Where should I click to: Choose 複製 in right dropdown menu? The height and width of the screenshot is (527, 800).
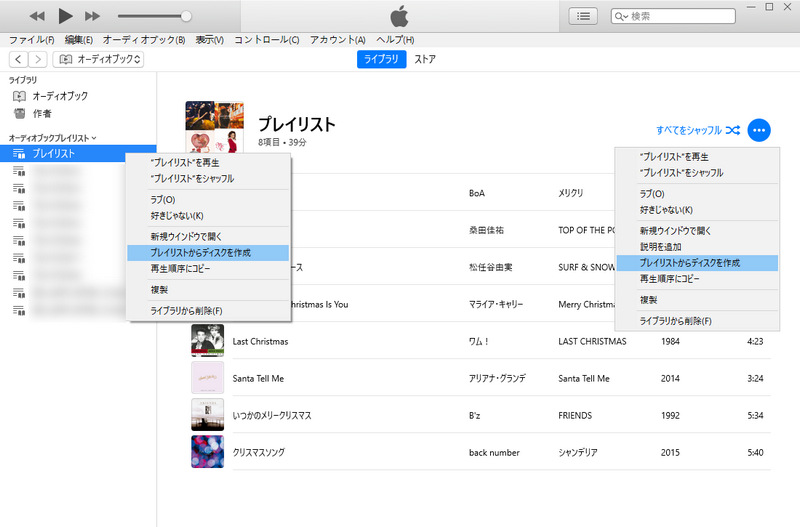point(697,300)
